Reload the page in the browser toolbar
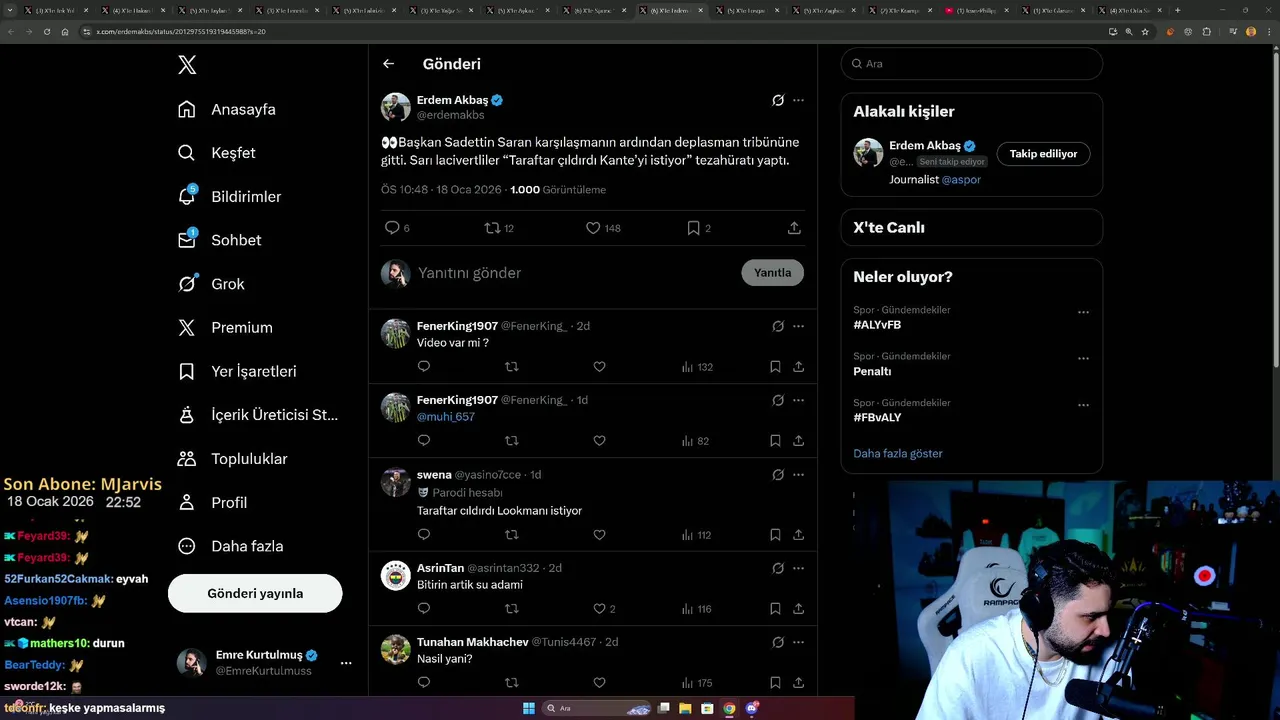 (x=46, y=31)
